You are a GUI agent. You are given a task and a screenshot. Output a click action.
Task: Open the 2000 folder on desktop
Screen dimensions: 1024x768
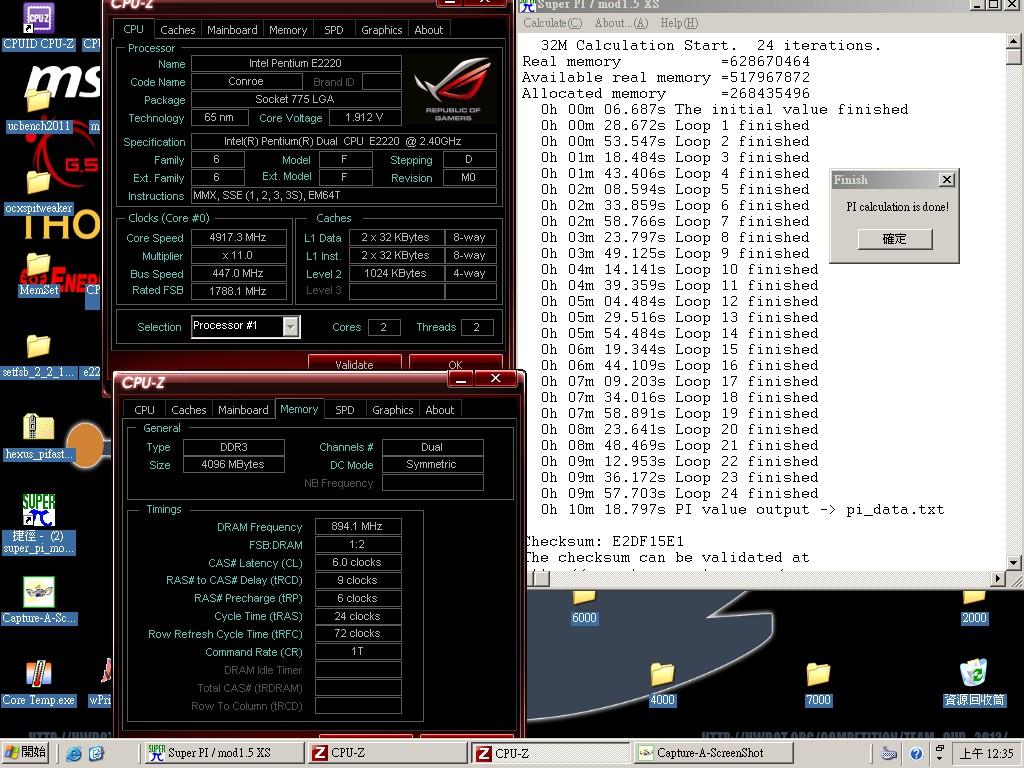(x=974, y=596)
